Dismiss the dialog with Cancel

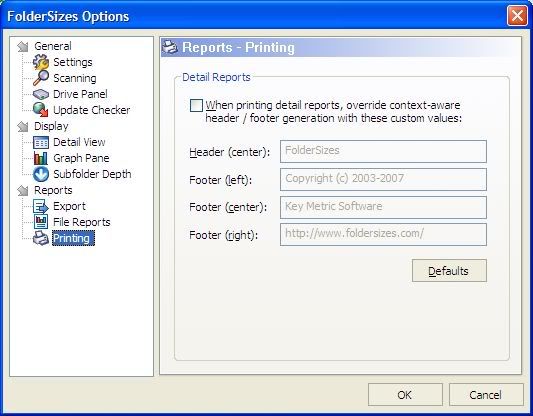[x=486, y=395]
